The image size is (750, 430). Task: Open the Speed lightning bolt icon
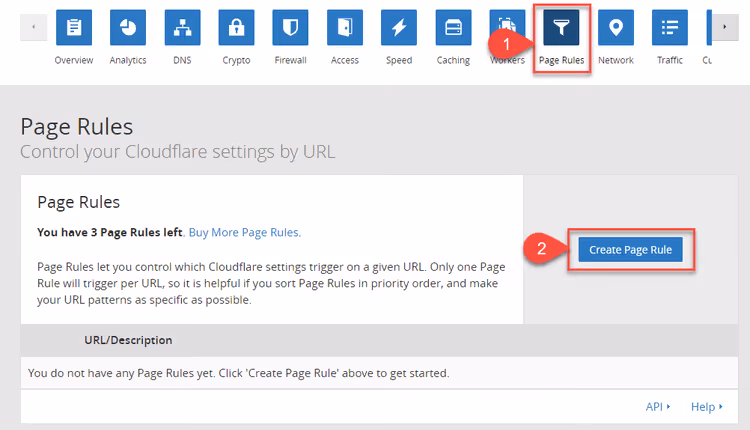tap(399, 28)
